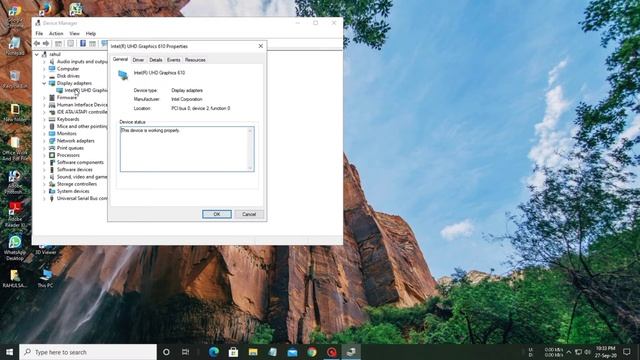Open Adobe Reader desktop shortcut
Viewport: 640px width, 360px height.
(15, 214)
